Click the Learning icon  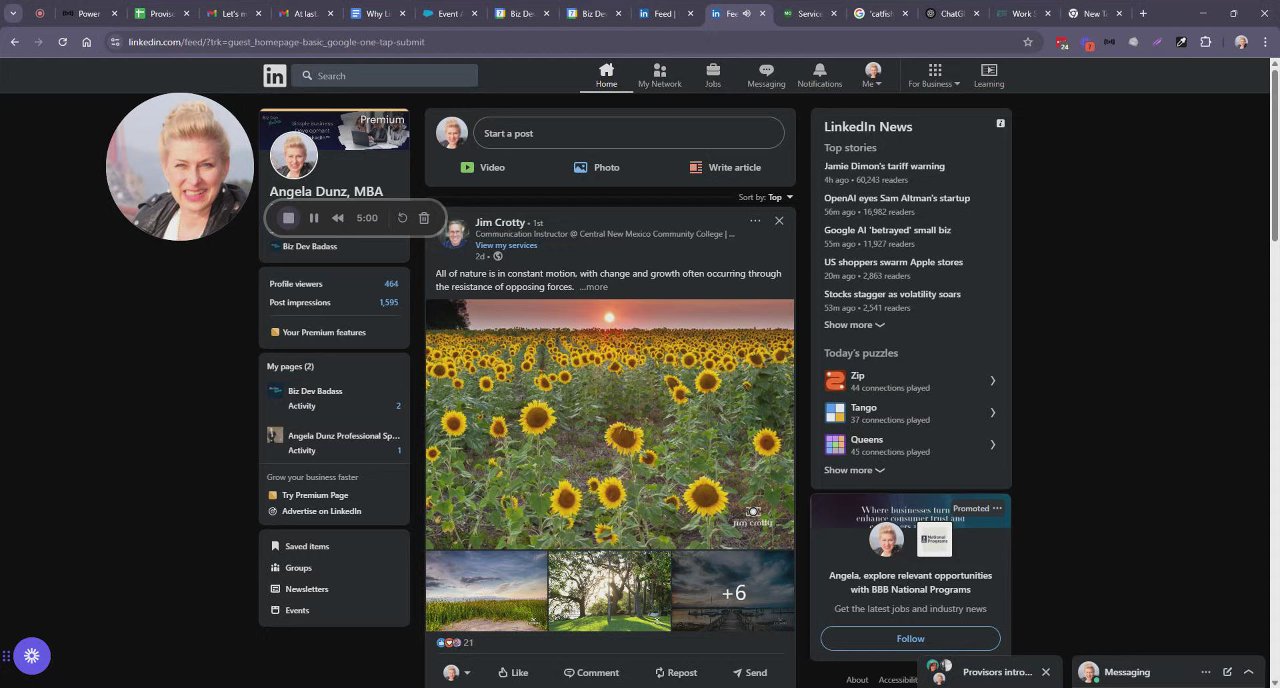[x=988, y=71]
